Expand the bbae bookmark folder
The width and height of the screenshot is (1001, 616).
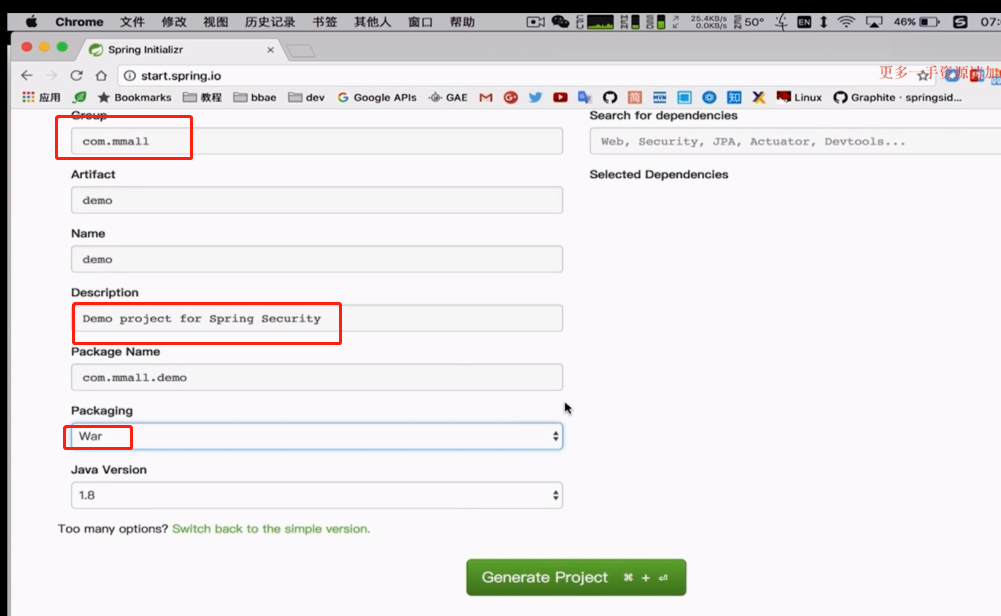click(255, 97)
